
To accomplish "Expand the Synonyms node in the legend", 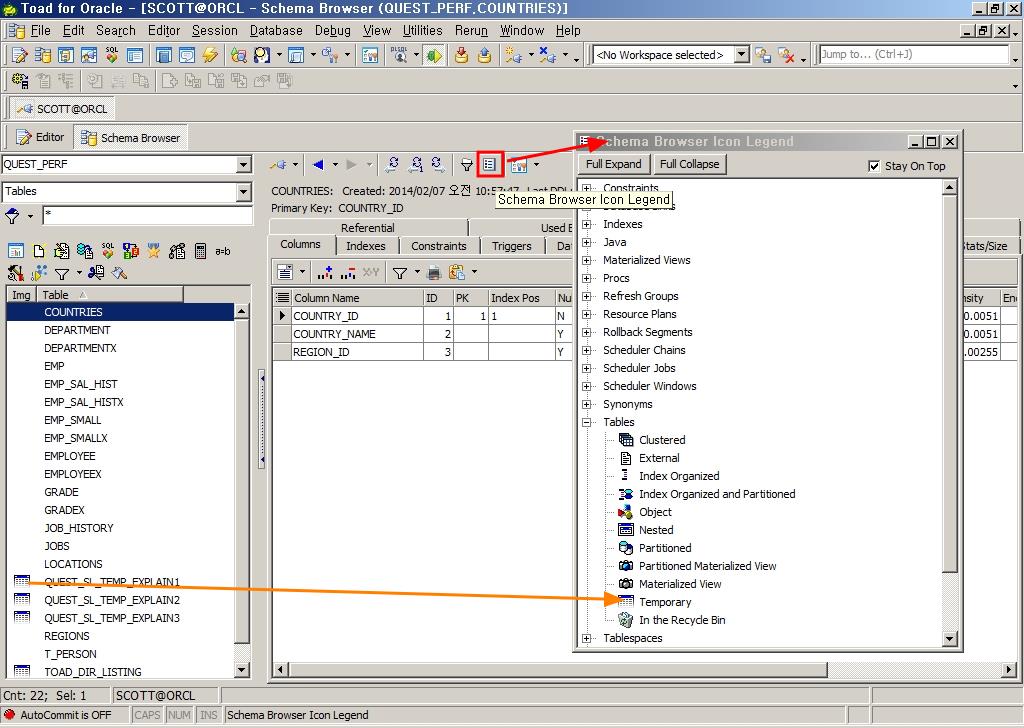I will [587, 404].
